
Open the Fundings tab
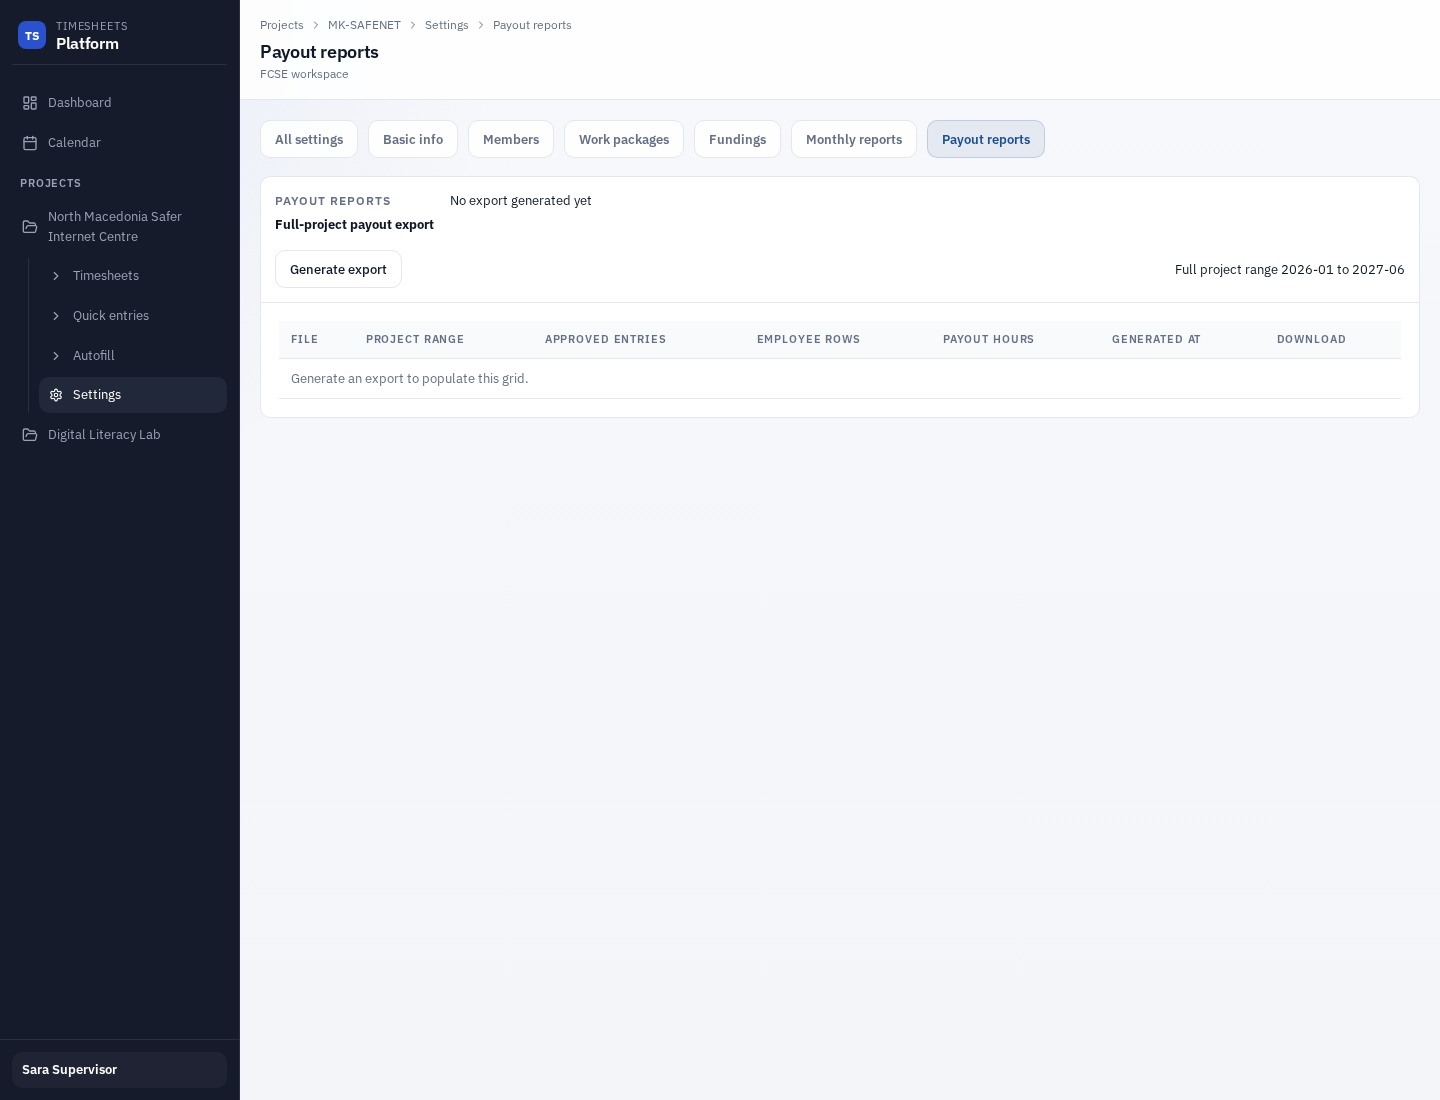click(x=737, y=139)
